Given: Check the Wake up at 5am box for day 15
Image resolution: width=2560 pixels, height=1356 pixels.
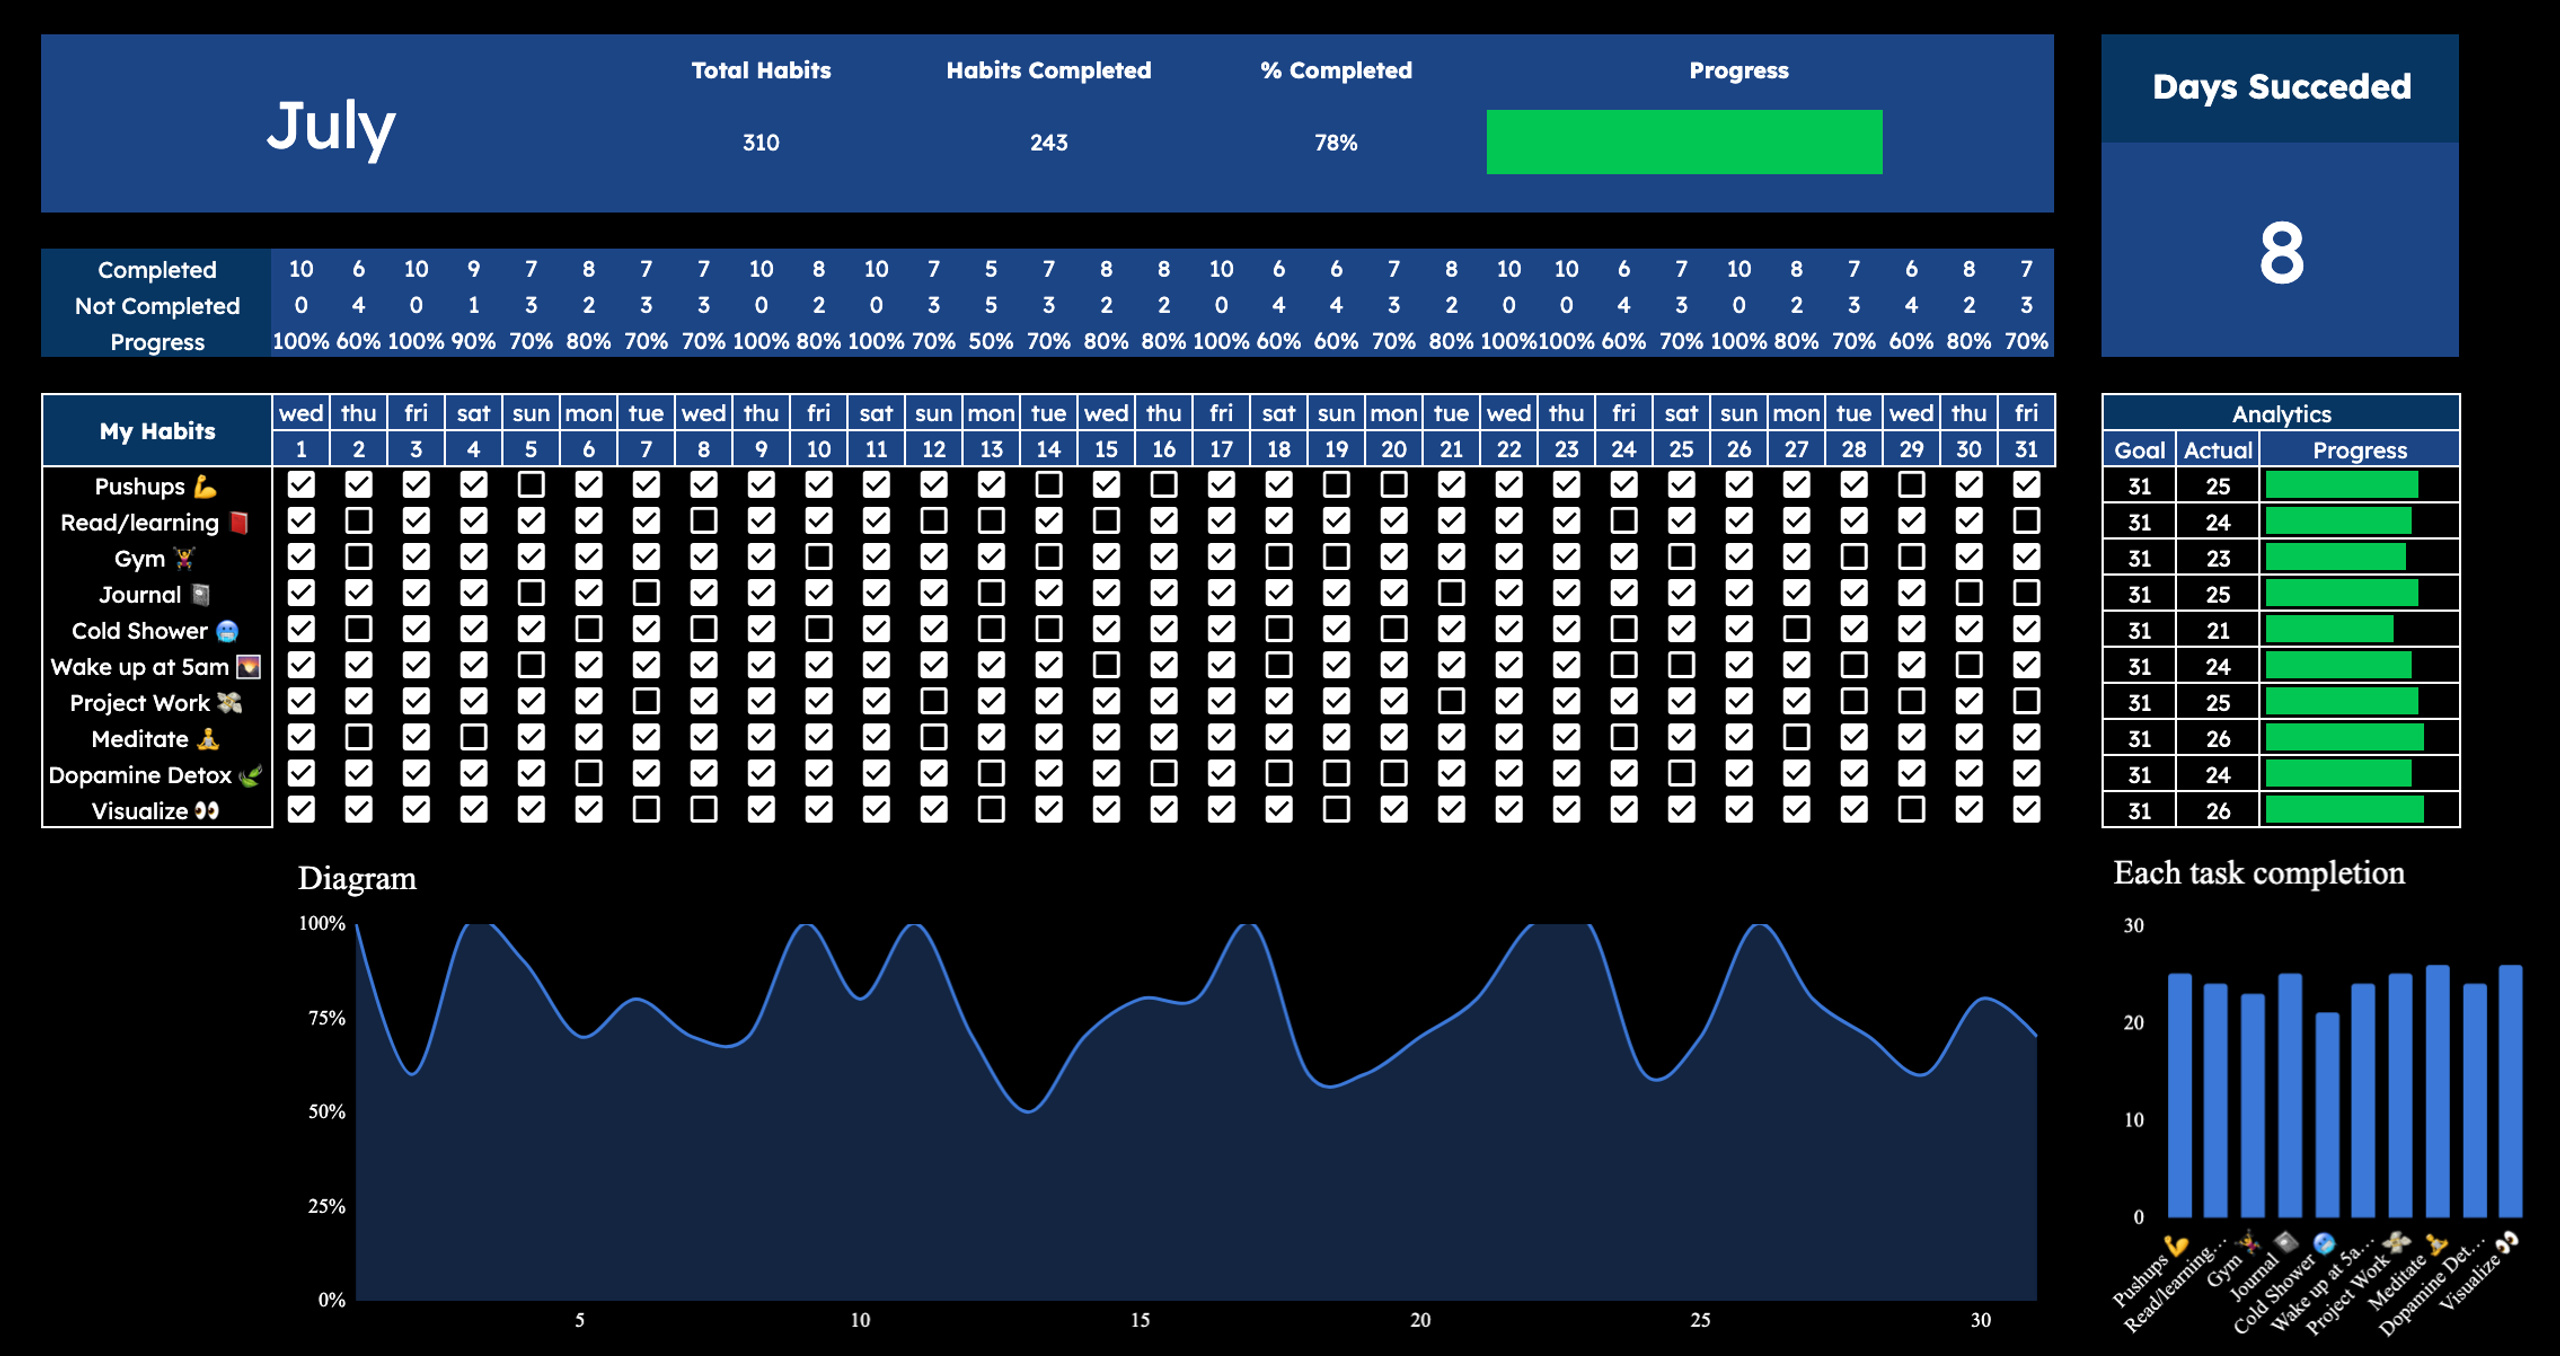Looking at the screenshot, I should [x=1106, y=665].
